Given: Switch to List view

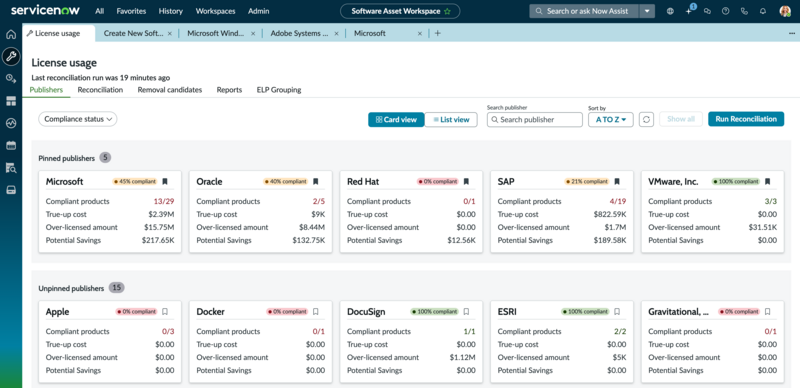Looking at the screenshot, I should click(x=451, y=119).
